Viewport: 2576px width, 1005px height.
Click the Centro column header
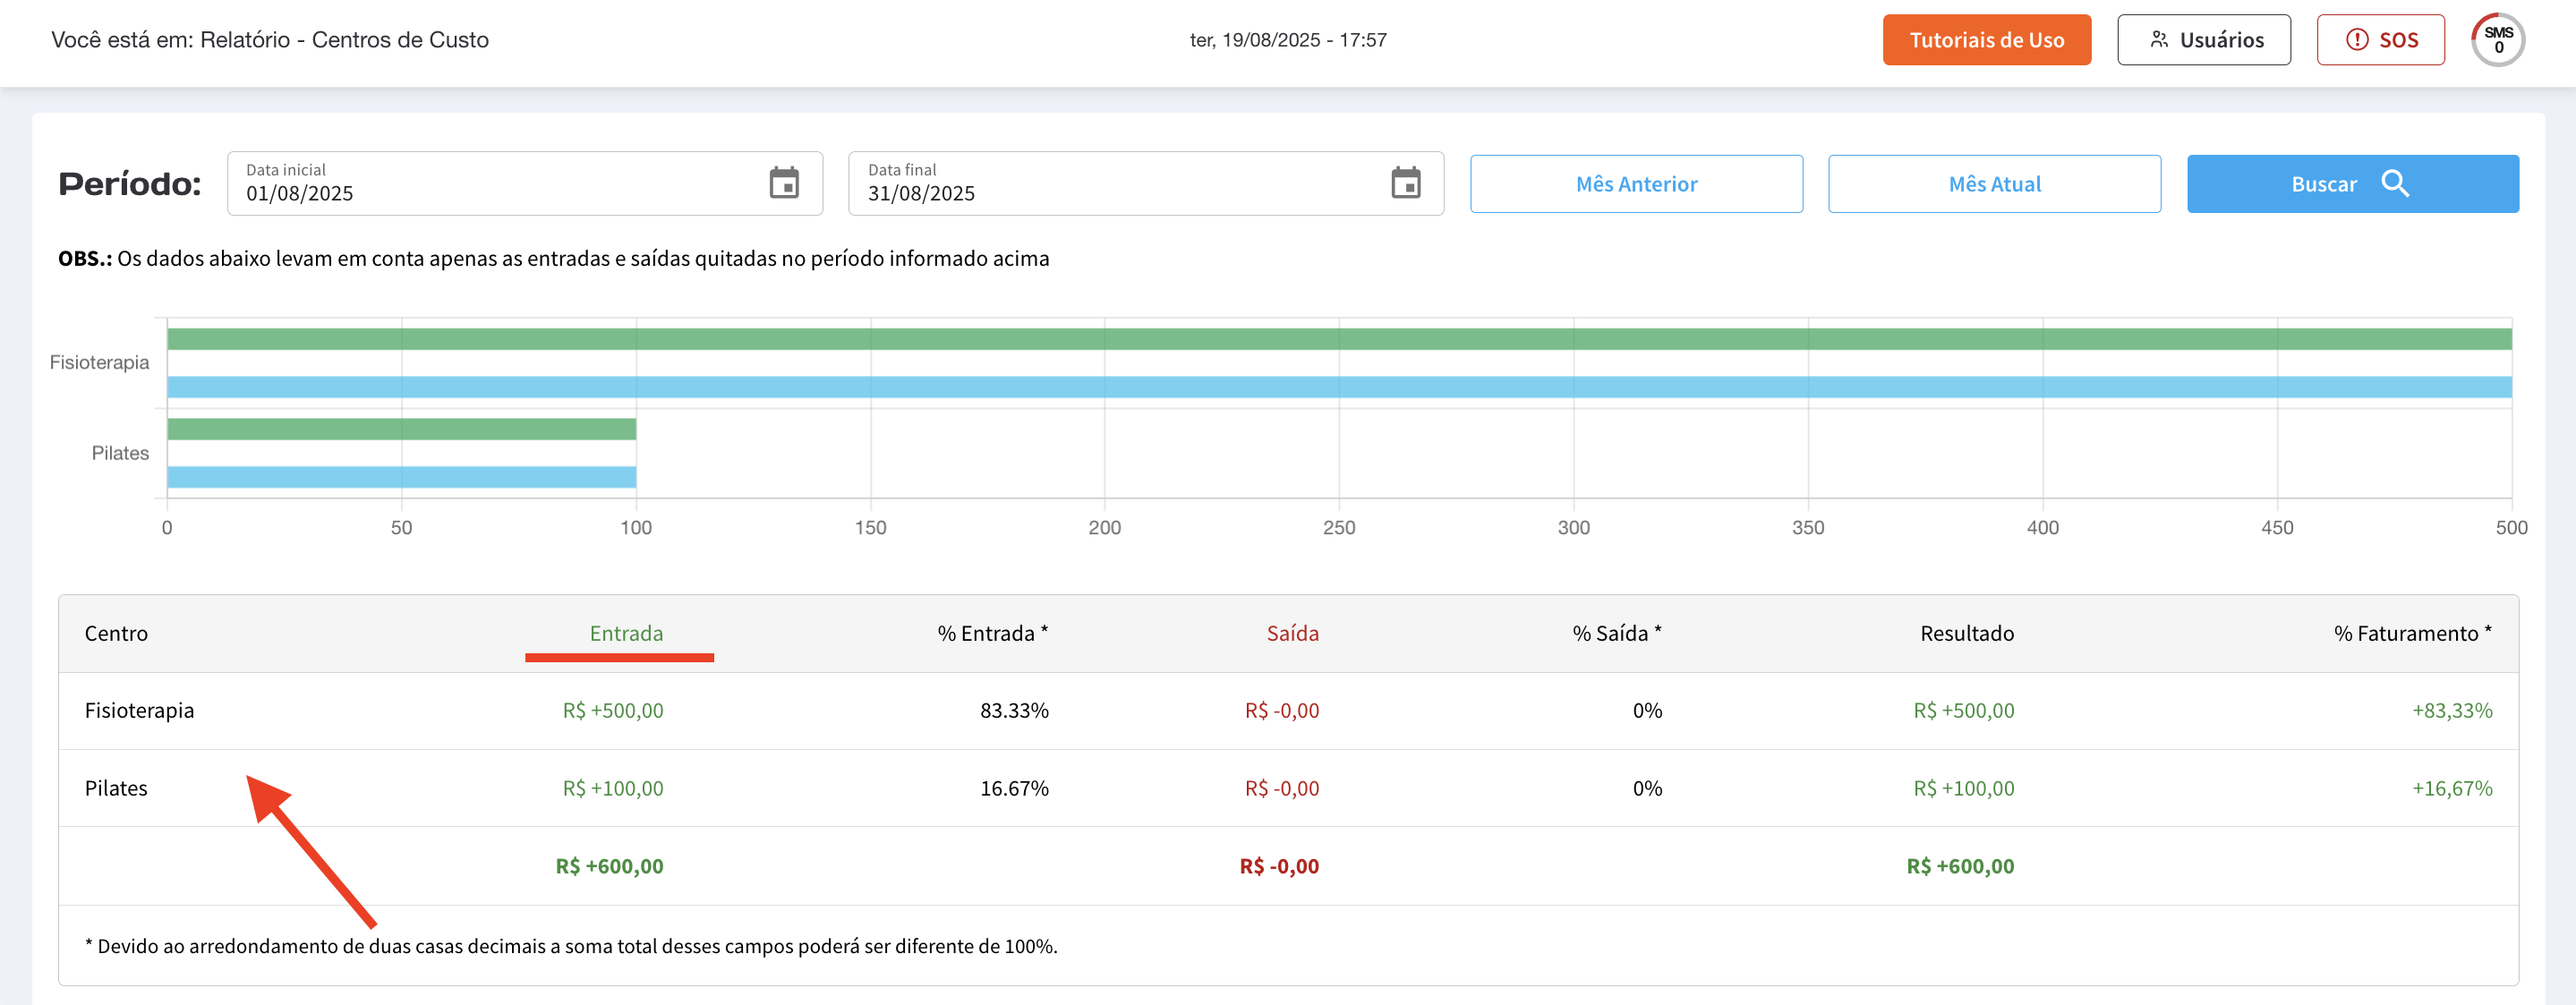116,633
